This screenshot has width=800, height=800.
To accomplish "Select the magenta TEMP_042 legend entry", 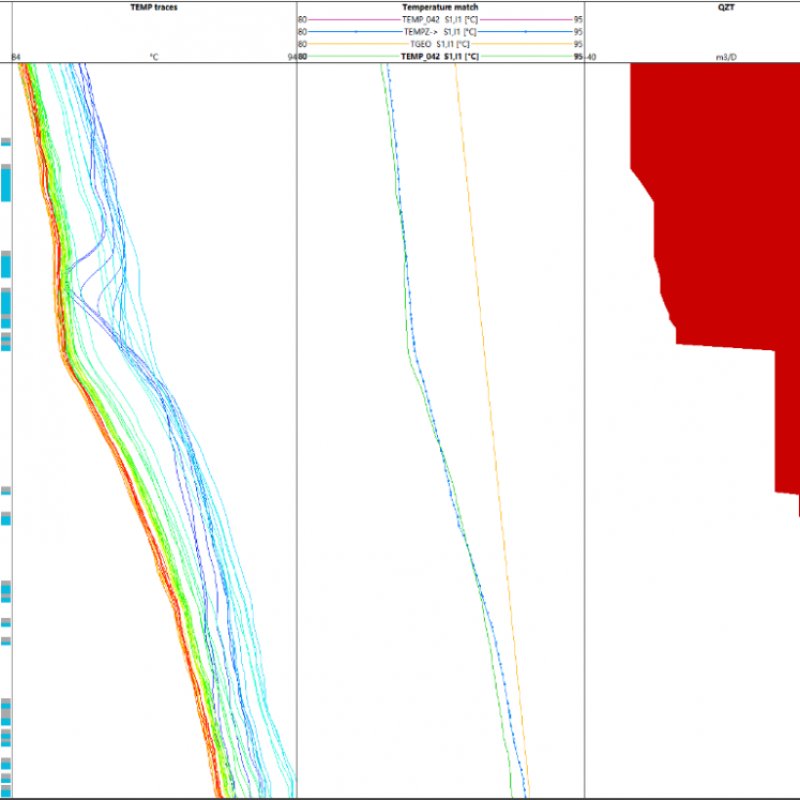I will tap(440, 19).
